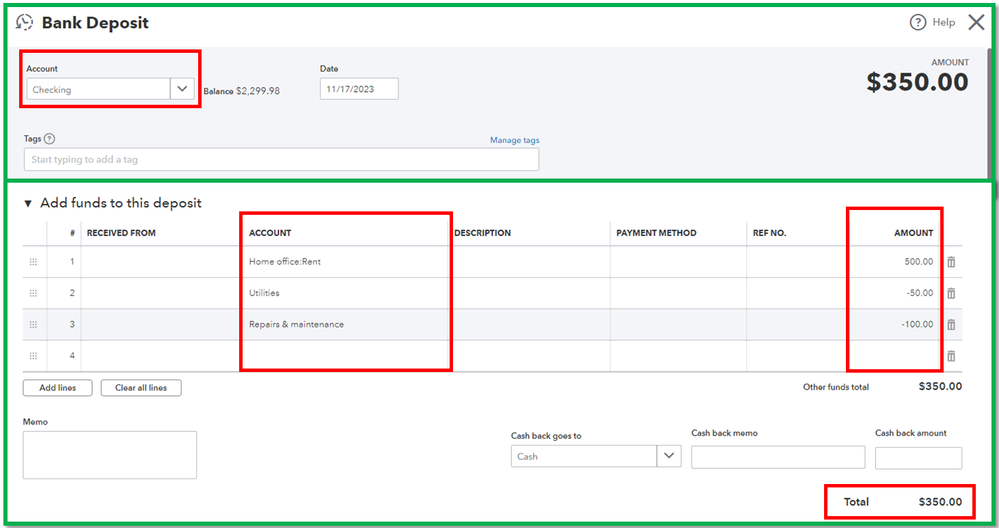Delete line 1 with trash icon

point(951,261)
